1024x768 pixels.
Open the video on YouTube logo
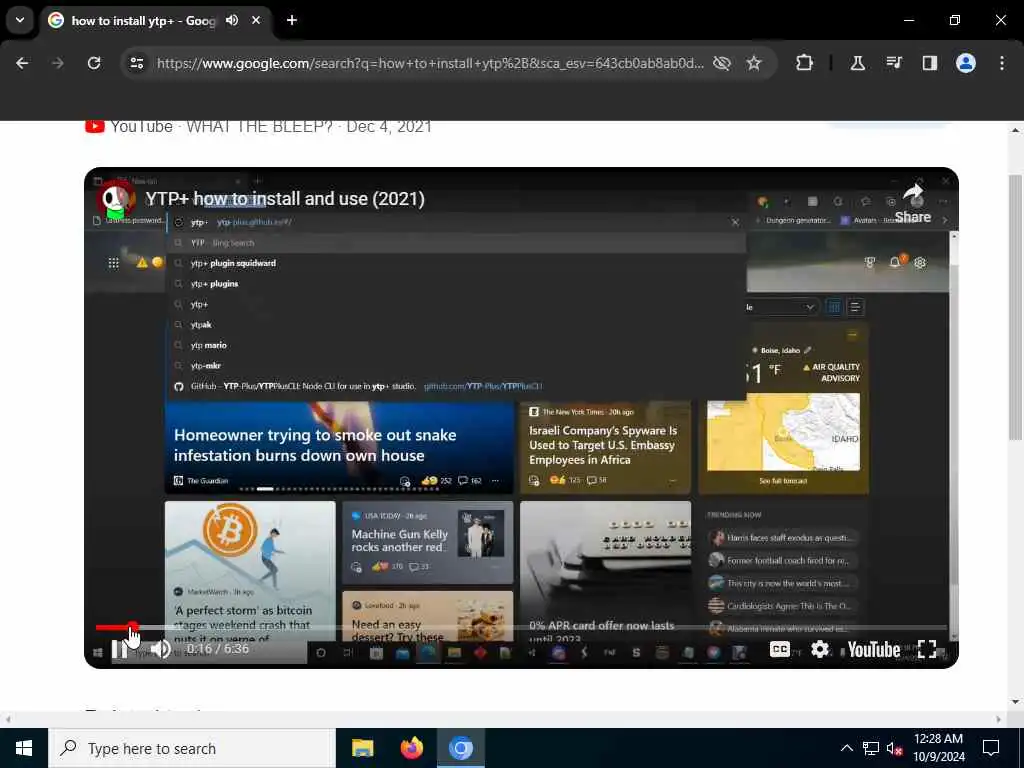(x=874, y=649)
